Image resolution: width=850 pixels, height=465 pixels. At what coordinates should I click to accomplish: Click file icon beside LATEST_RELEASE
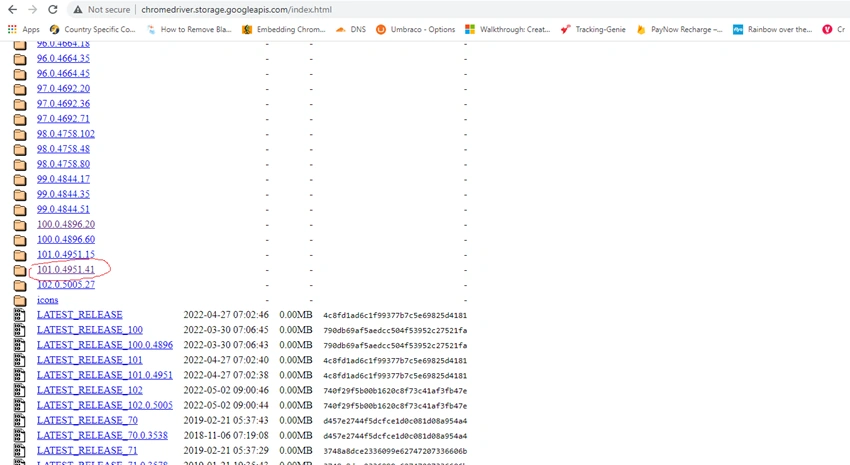pos(20,315)
